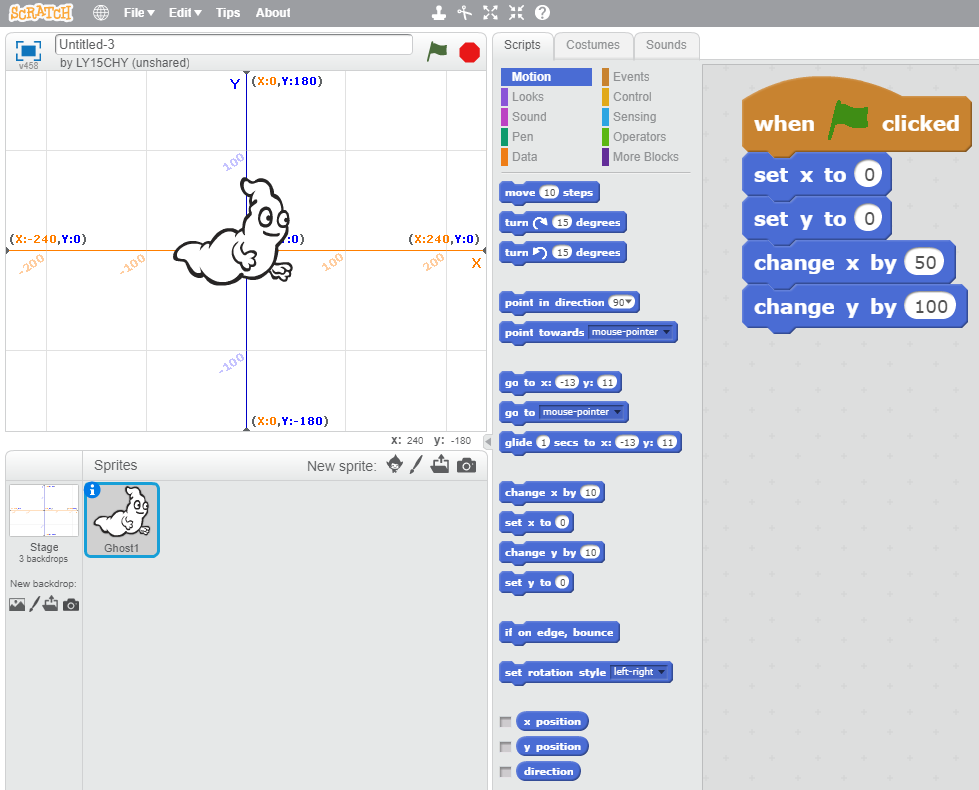Open the Ghost1 sprite info button
The height and width of the screenshot is (790, 979).
point(93,490)
